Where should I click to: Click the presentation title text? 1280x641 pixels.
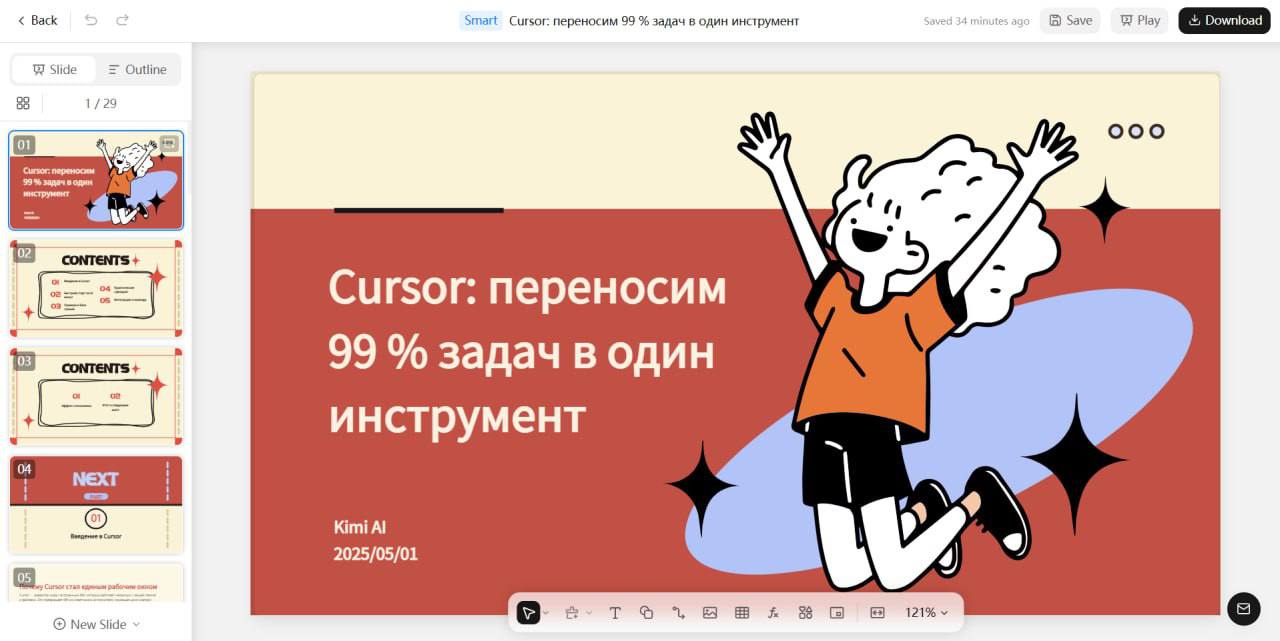[654, 20]
